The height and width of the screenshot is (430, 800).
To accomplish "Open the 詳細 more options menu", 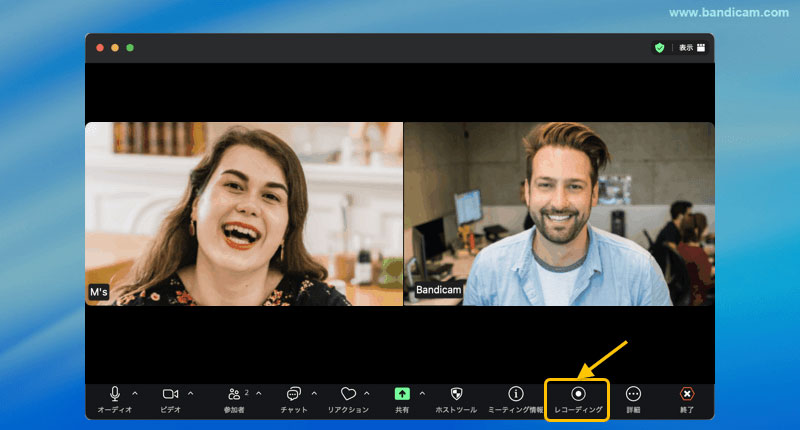I will [x=633, y=395].
